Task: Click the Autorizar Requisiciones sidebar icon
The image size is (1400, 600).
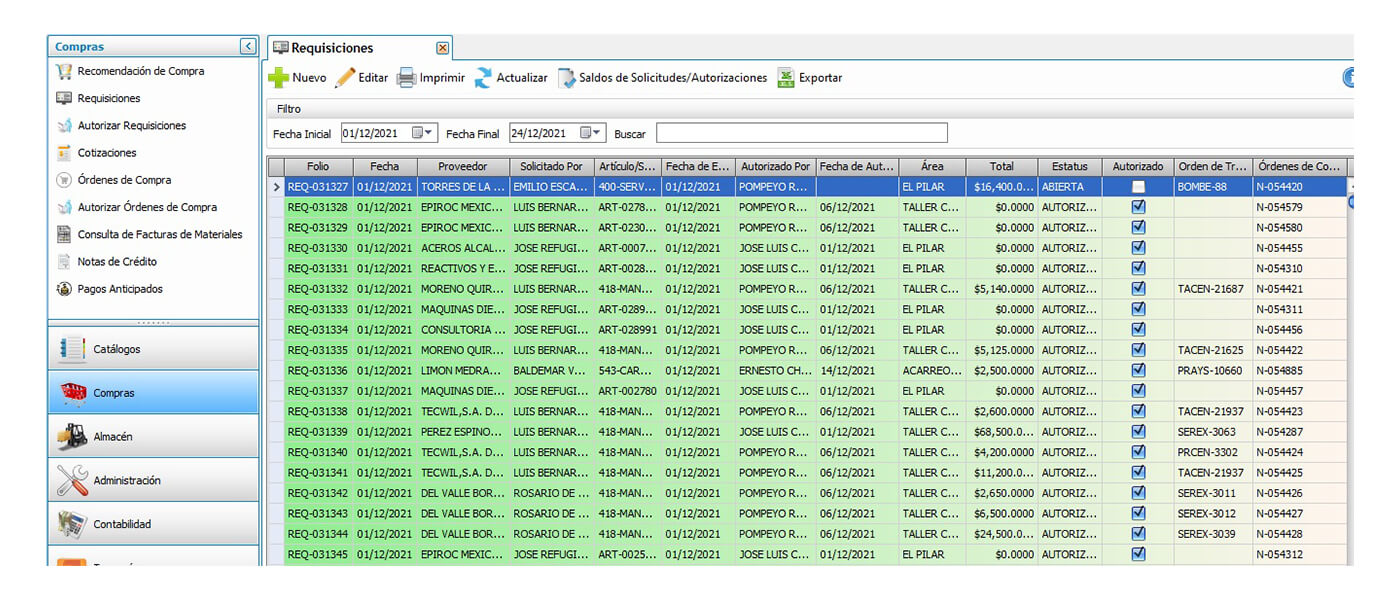Action: pyautogui.click(x=64, y=126)
